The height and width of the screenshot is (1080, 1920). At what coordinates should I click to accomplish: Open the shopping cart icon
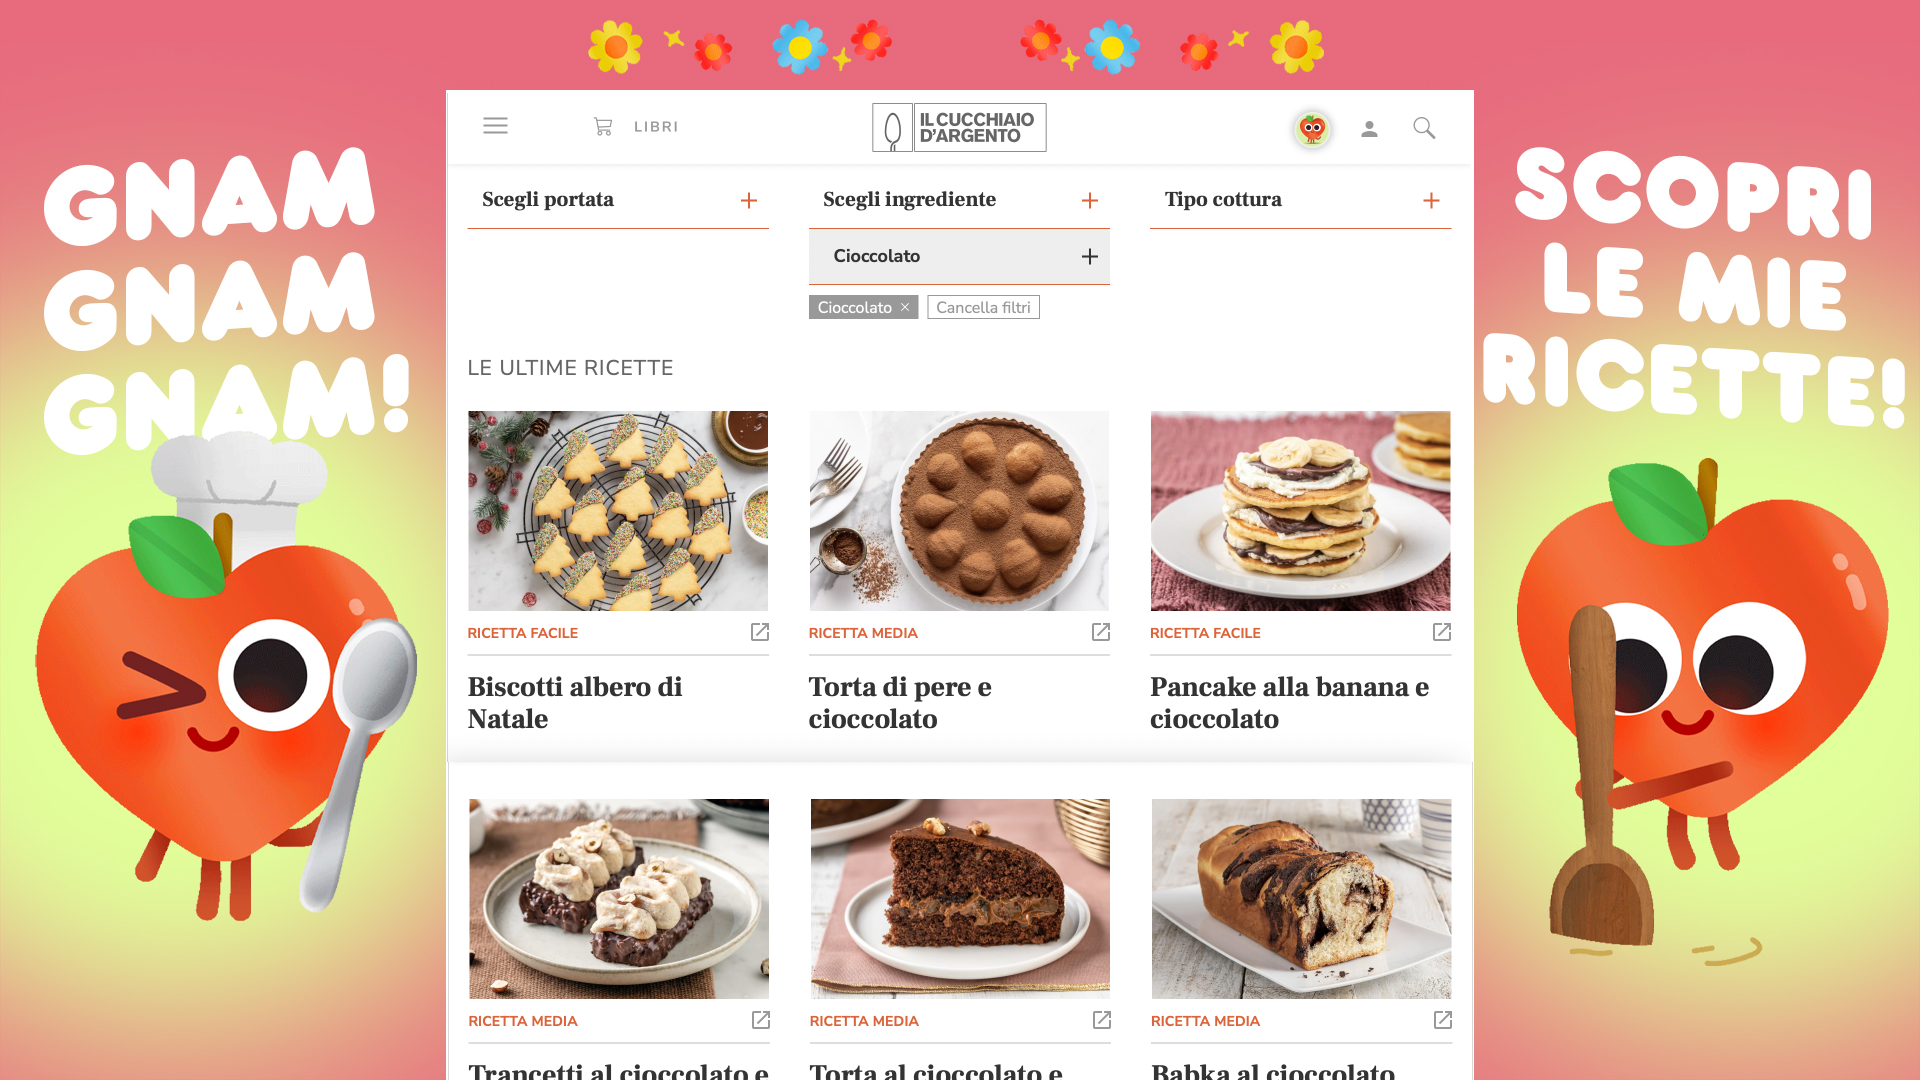pyautogui.click(x=603, y=127)
